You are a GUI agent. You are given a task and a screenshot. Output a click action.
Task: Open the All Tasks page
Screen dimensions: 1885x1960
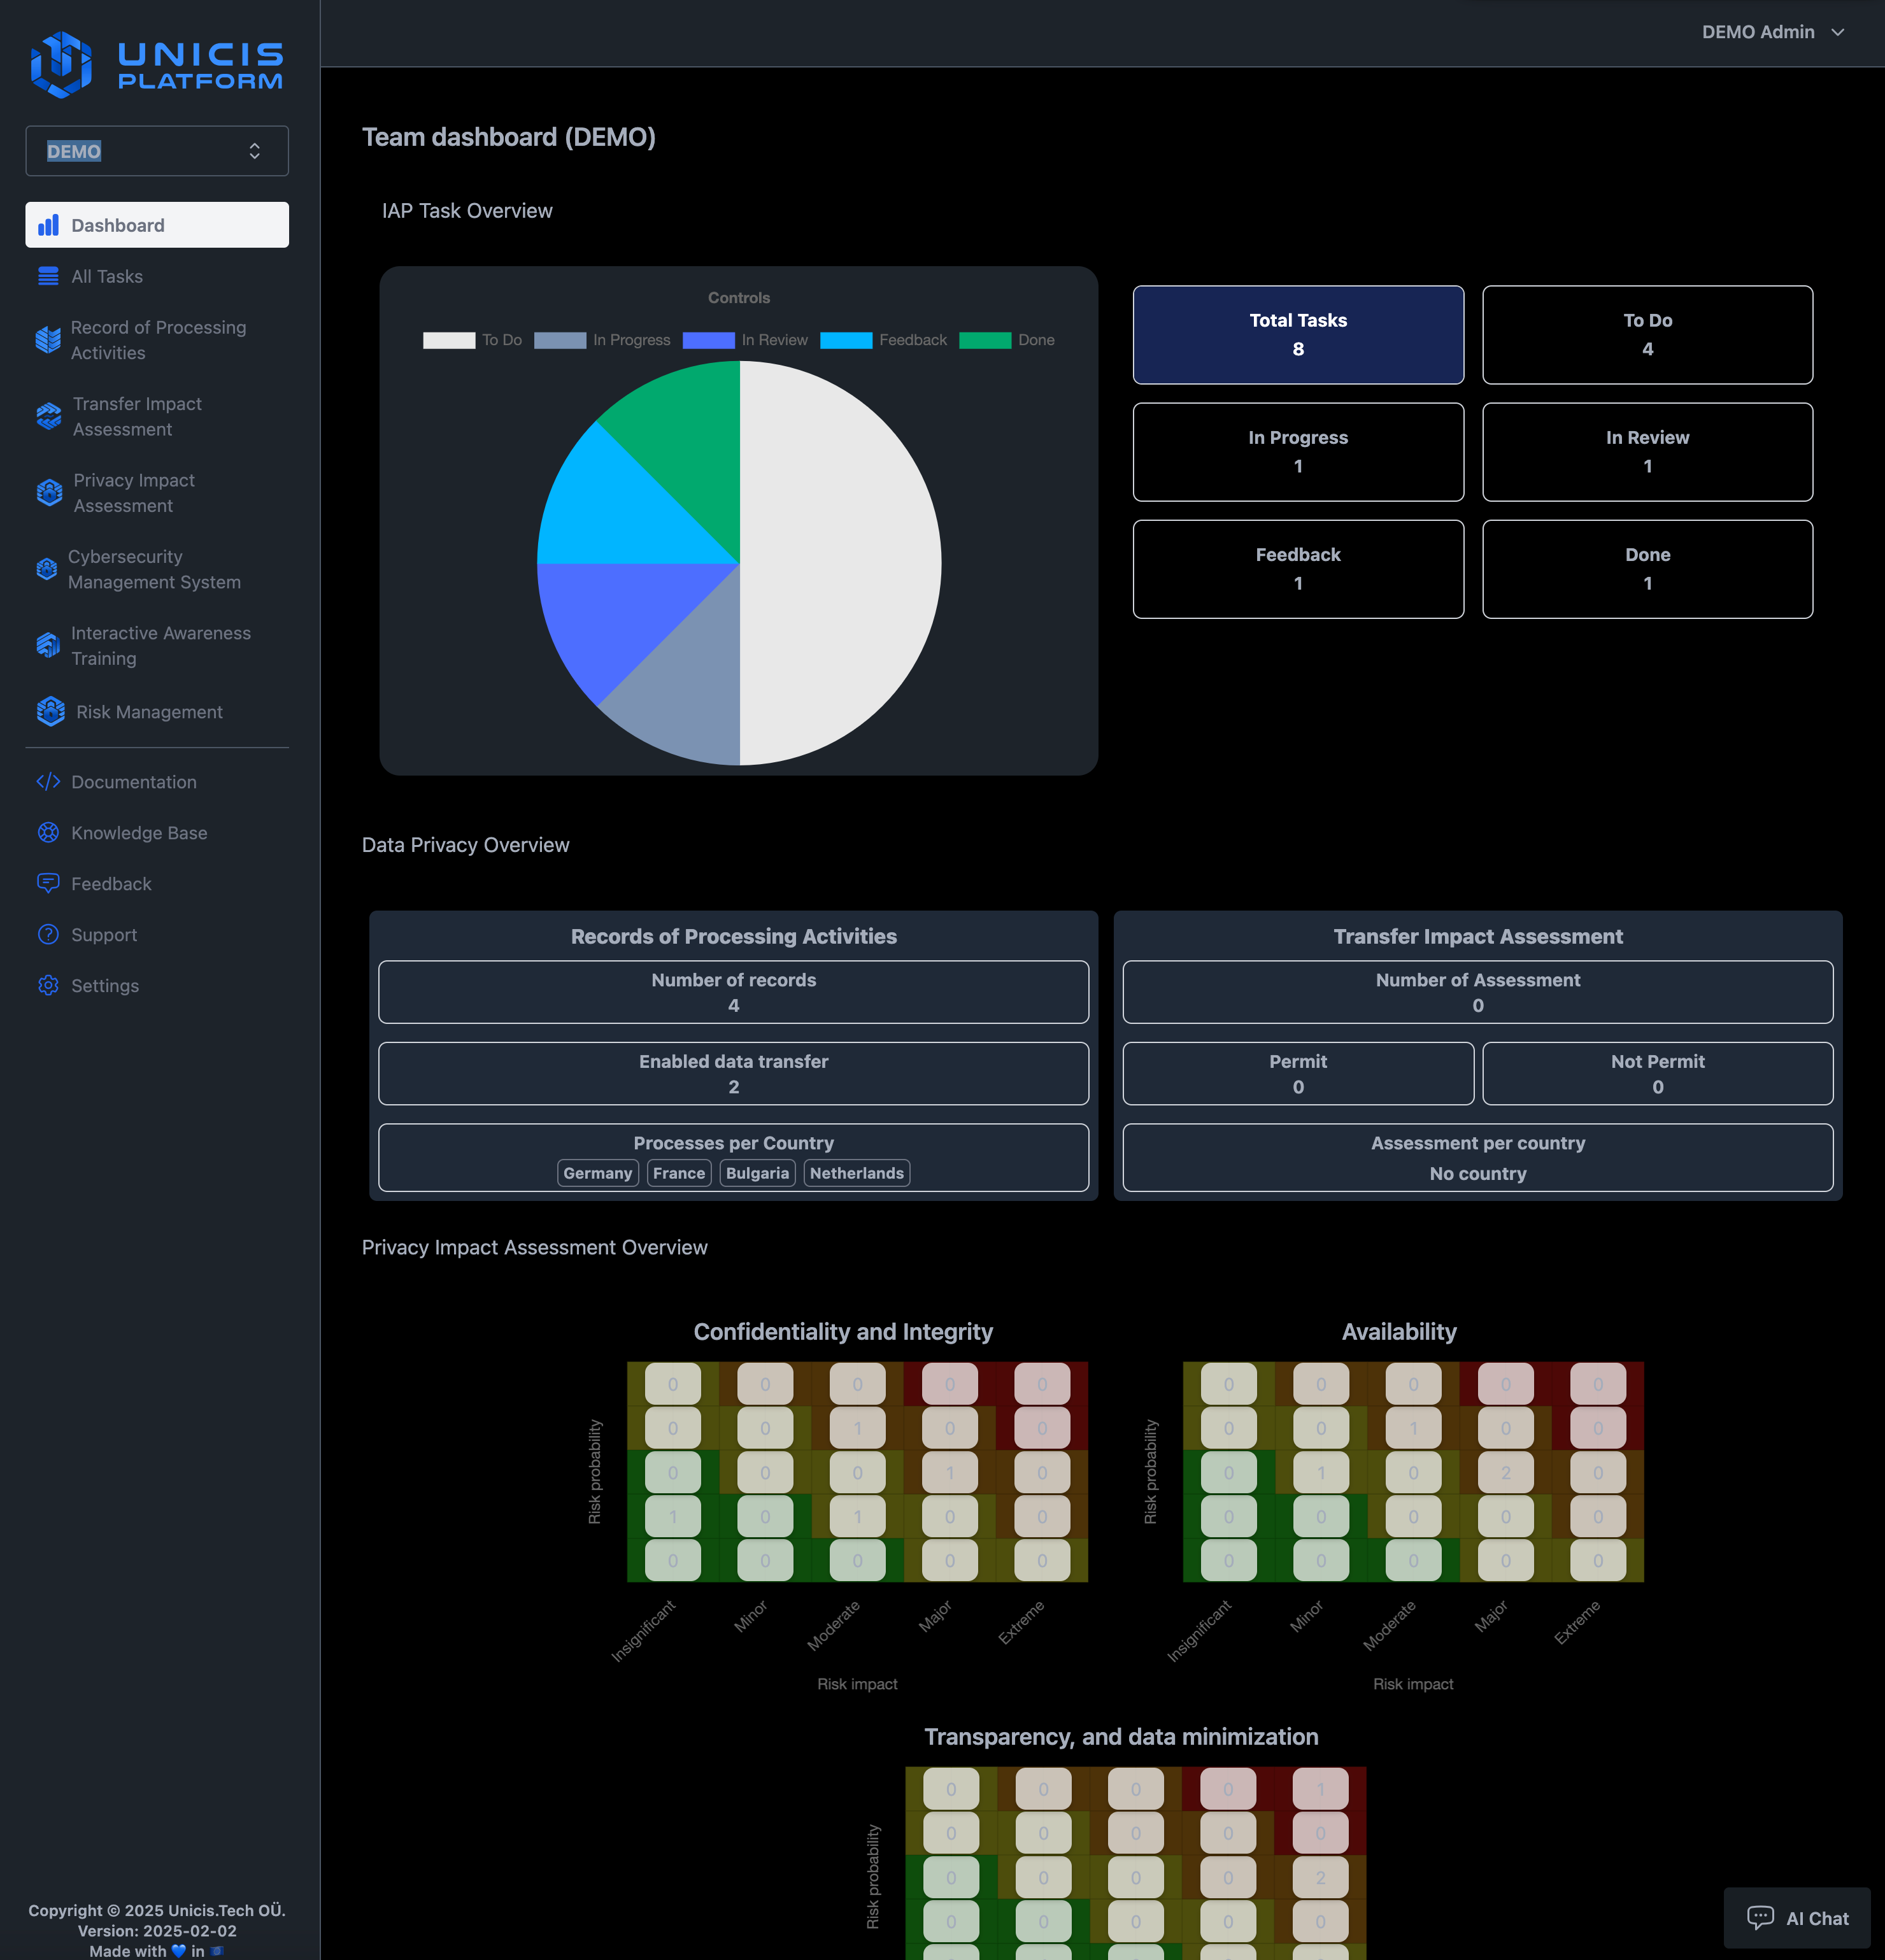tap(157, 276)
